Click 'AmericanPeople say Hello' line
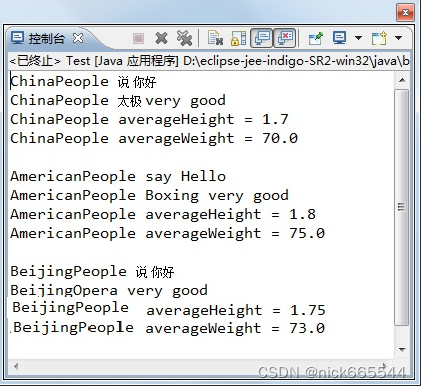This screenshot has width=422, height=388. point(118,177)
